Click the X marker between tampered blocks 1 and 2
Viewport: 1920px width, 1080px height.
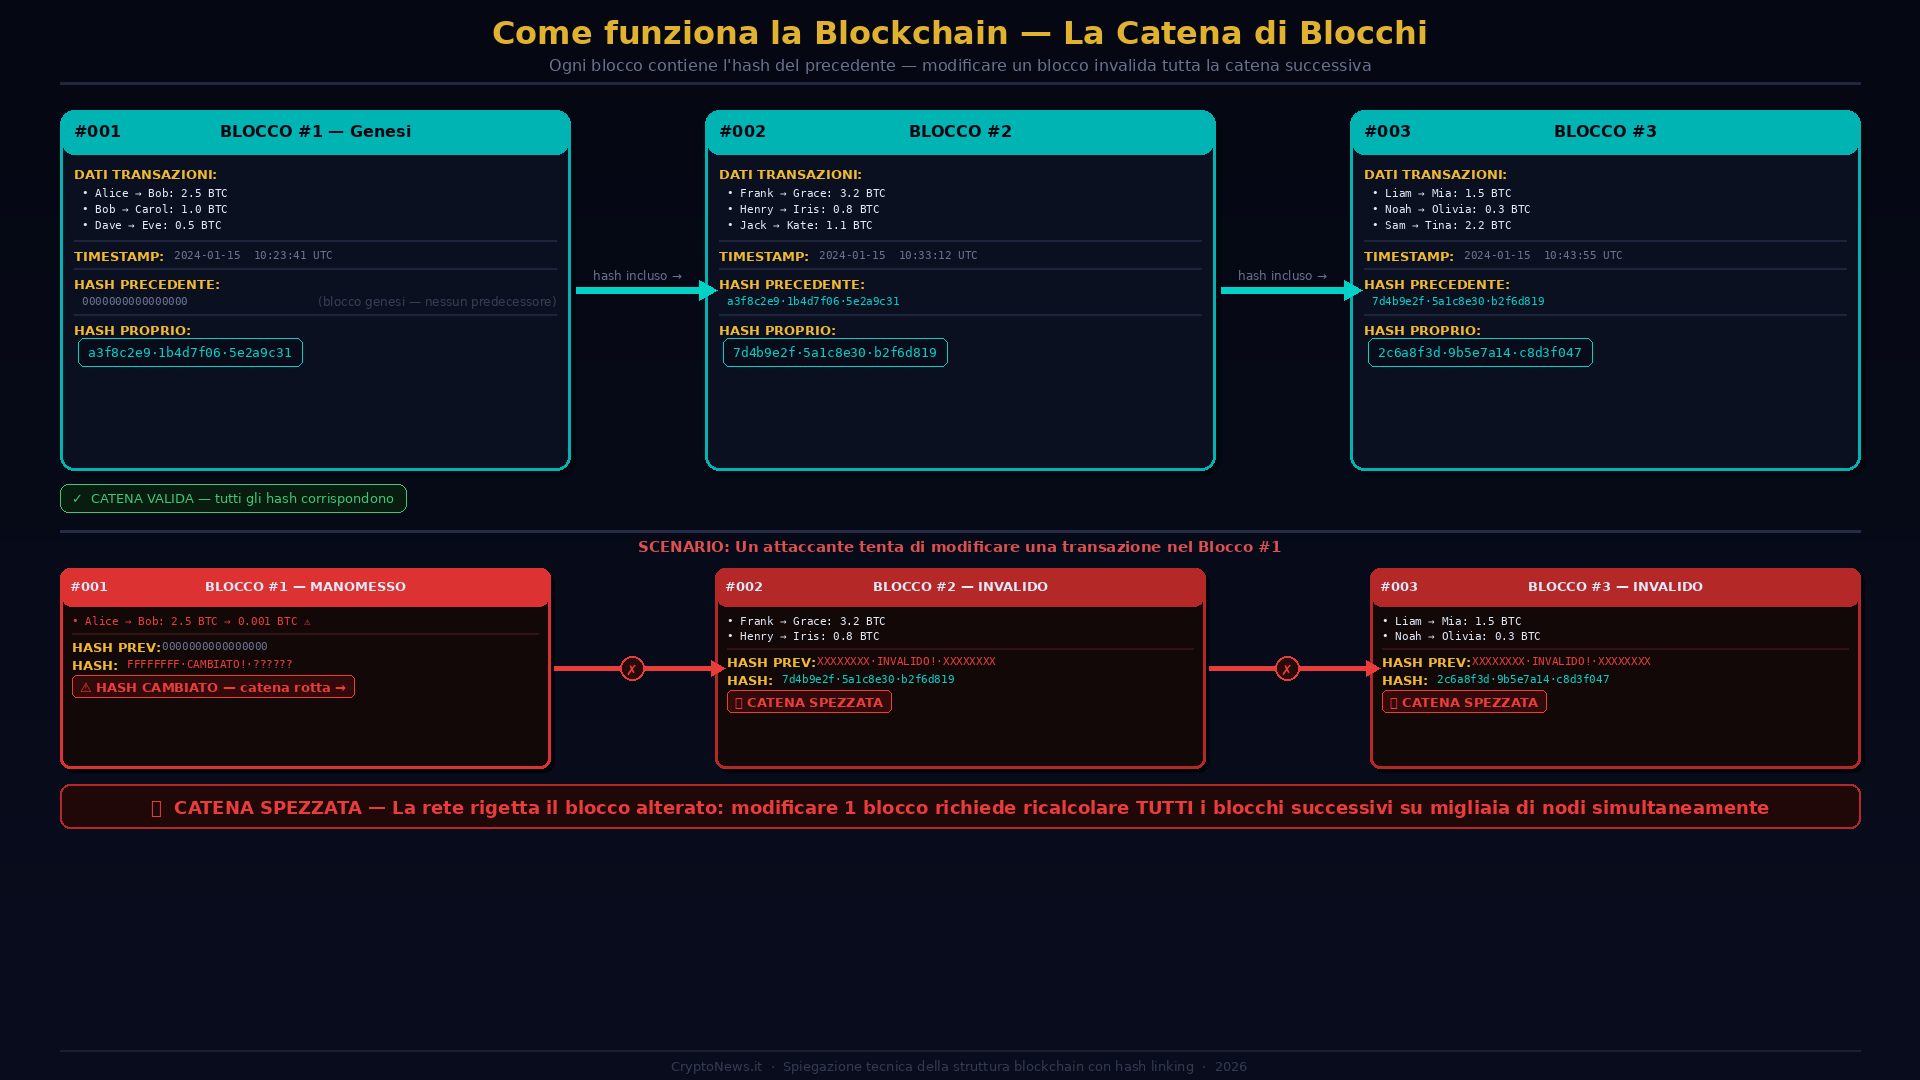632,669
